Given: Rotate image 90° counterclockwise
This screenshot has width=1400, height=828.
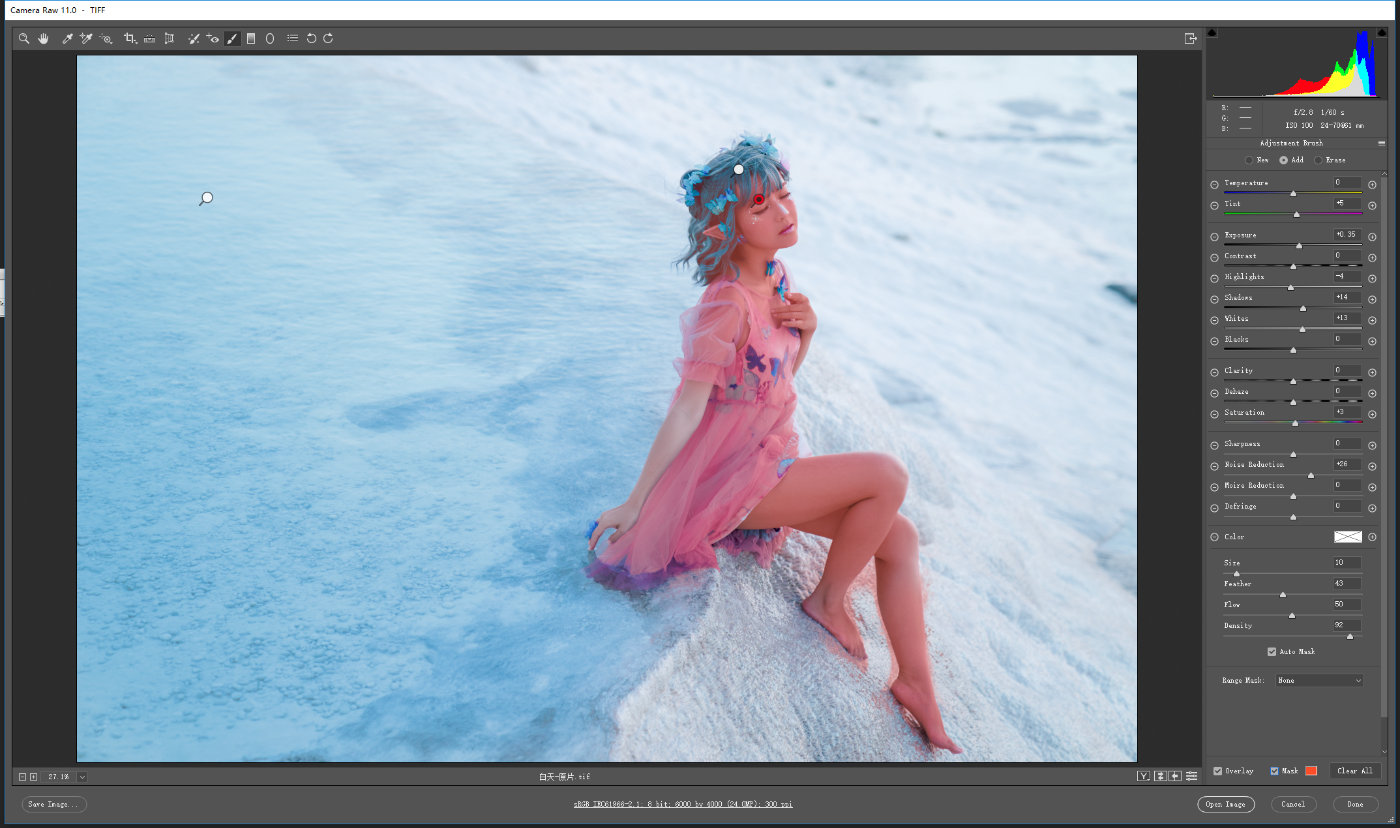Looking at the screenshot, I should 311,39.
